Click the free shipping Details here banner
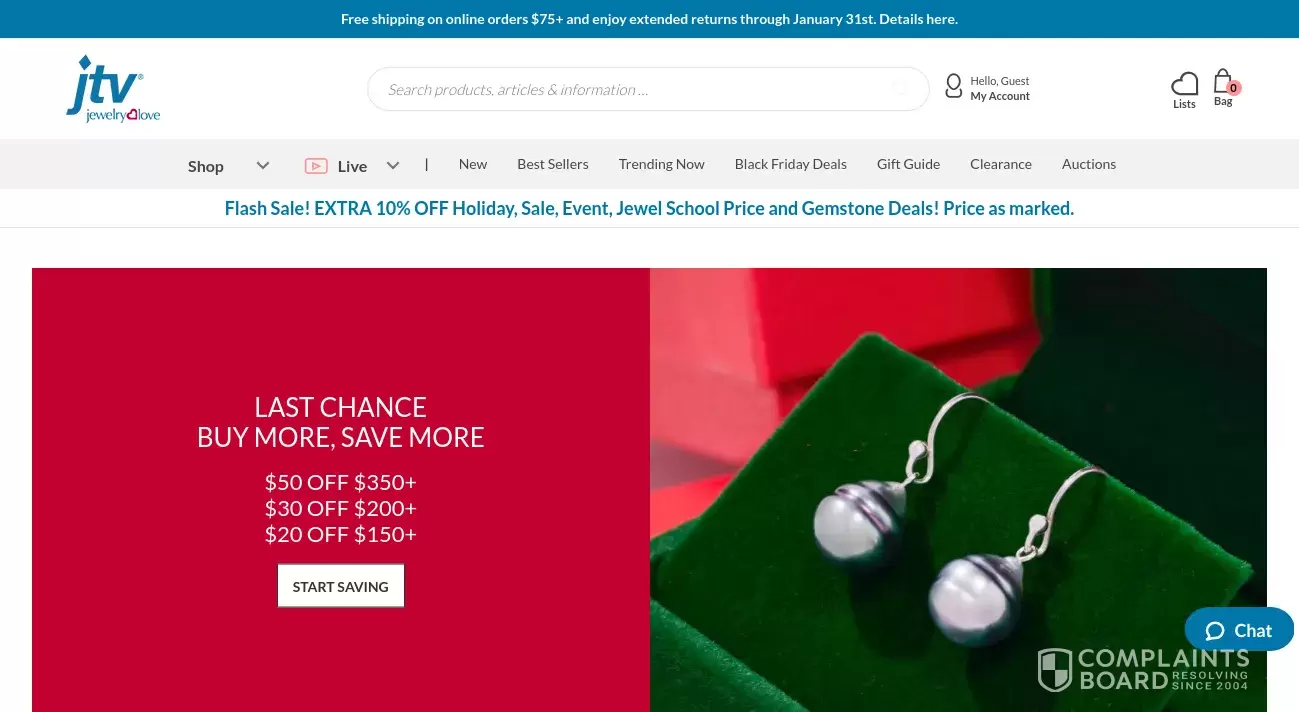This screenshot has width=1299, height=712. [649, 19]
